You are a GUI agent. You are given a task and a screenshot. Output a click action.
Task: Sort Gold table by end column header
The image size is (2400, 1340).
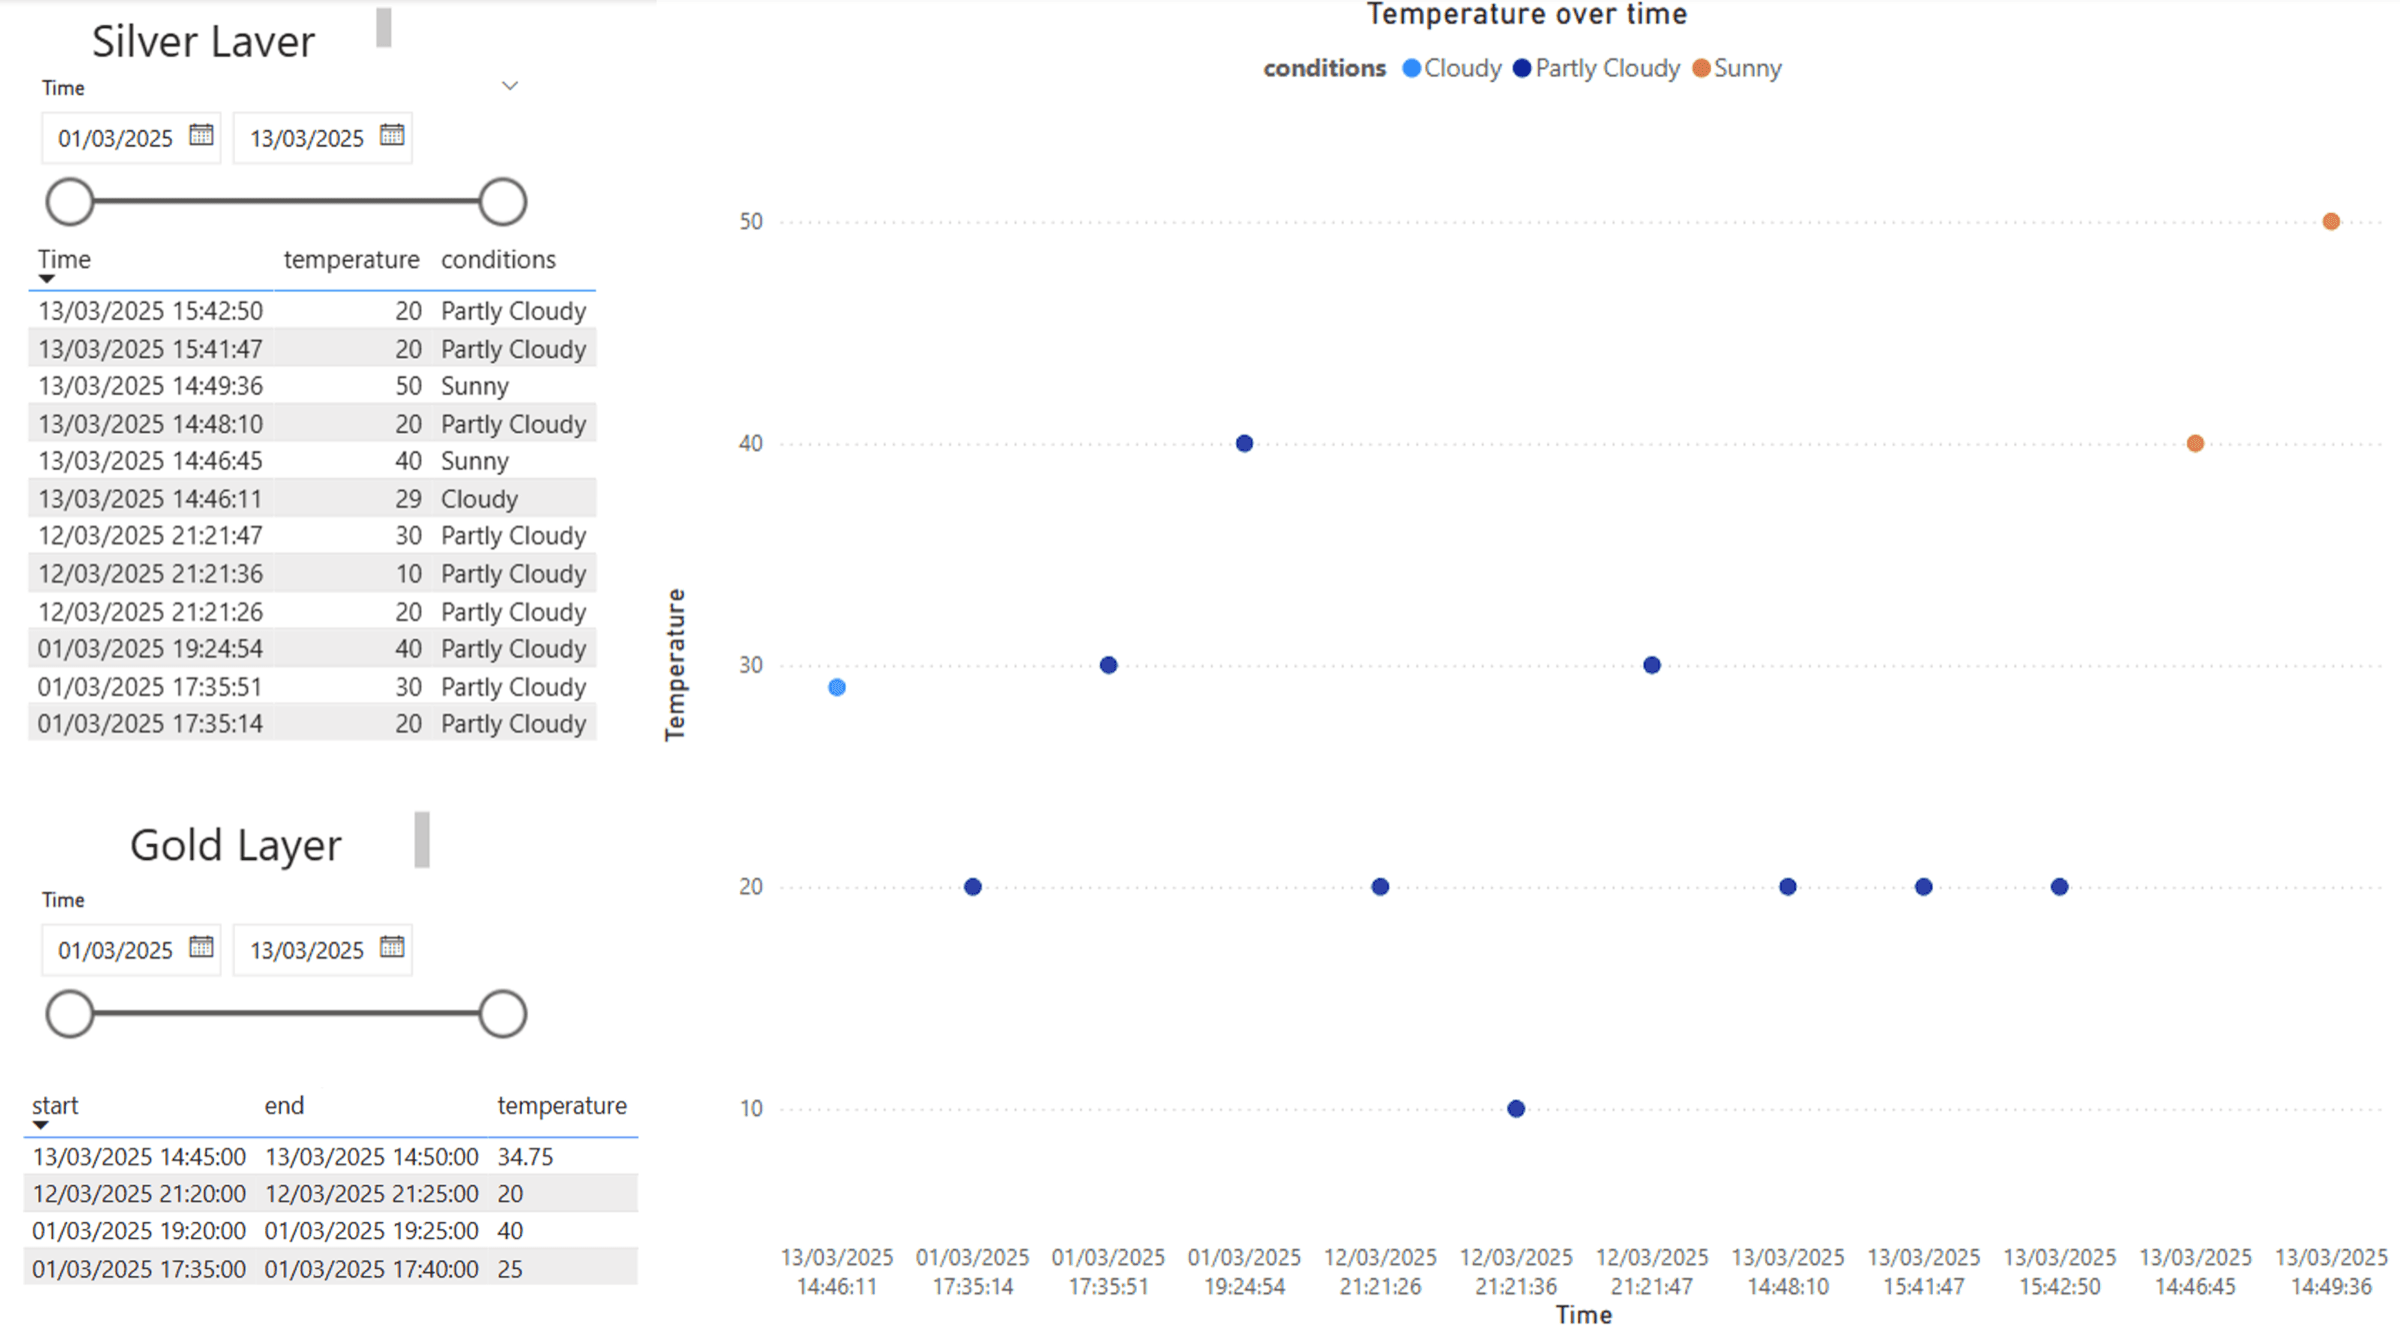[284, 1106]
